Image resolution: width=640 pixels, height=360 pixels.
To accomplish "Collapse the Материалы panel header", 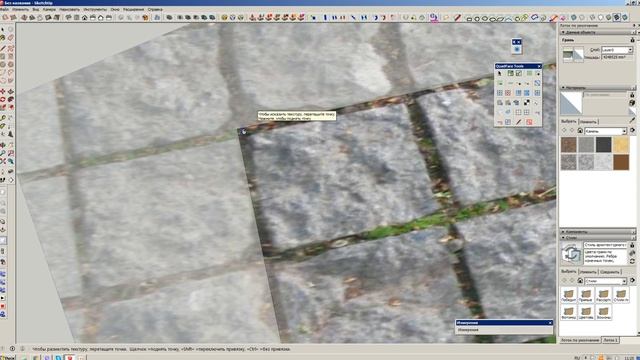I will (x=598, y=88).
